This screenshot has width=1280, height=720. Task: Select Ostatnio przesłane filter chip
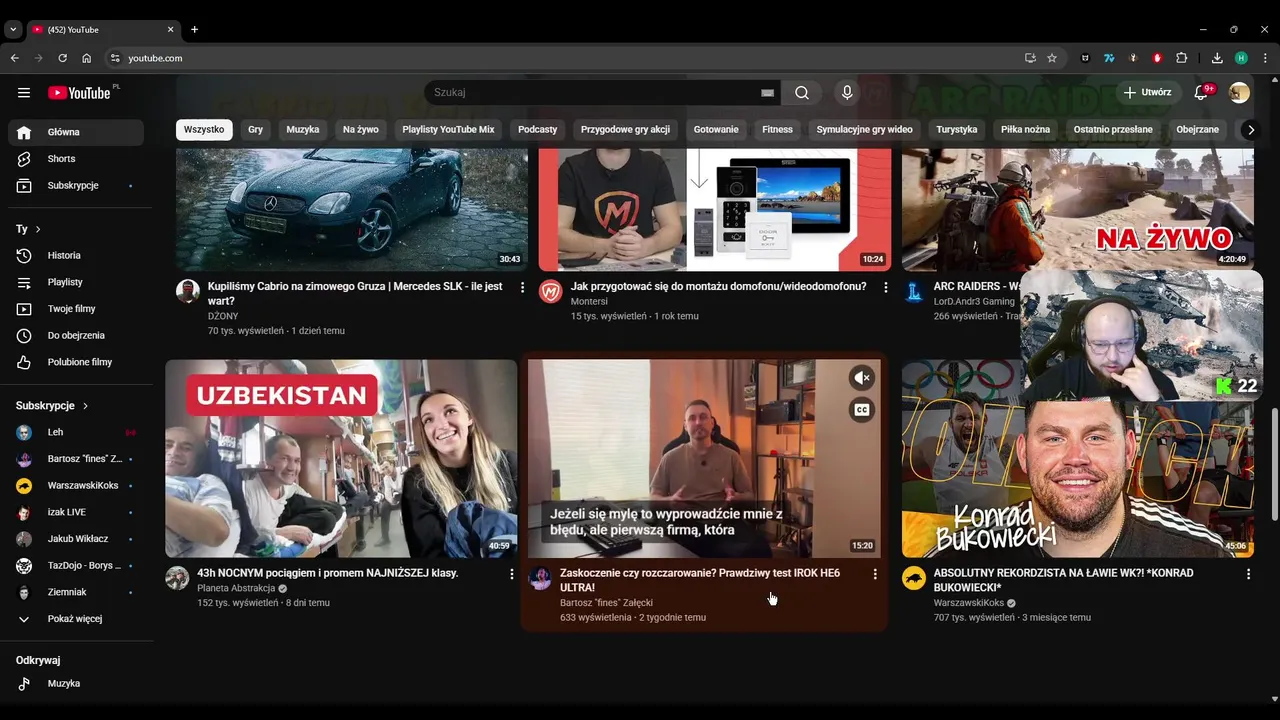(1113, 129)
